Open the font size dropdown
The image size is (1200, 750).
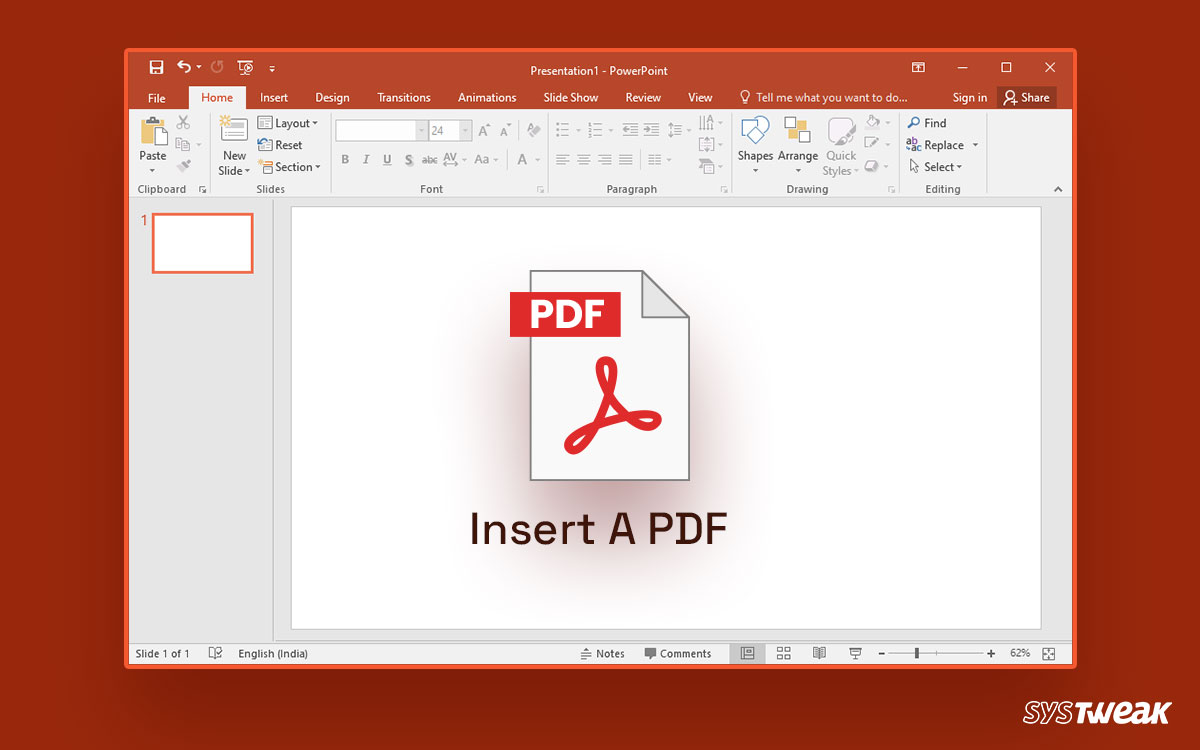click(x=463, y=130)
